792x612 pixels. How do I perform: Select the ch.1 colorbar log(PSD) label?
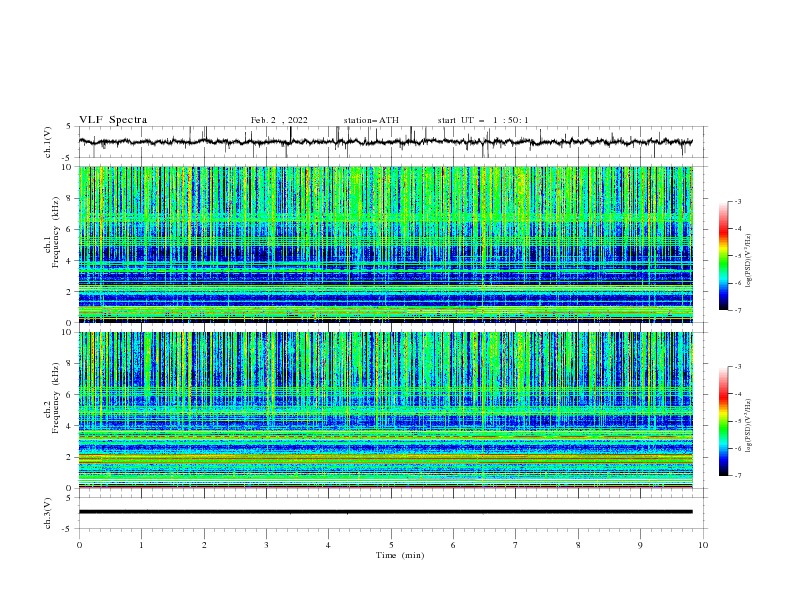tap(749, 261)
